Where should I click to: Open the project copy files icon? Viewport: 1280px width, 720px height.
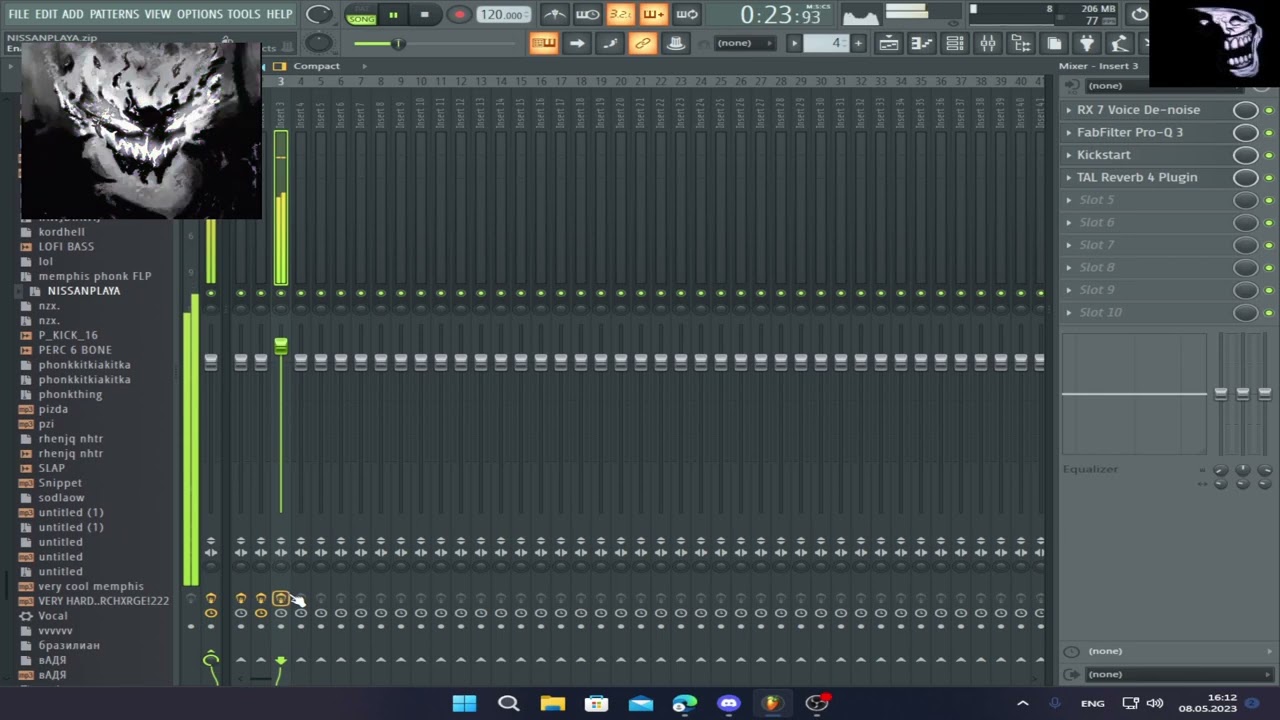pyautogui.click(x=1054, y=43)
